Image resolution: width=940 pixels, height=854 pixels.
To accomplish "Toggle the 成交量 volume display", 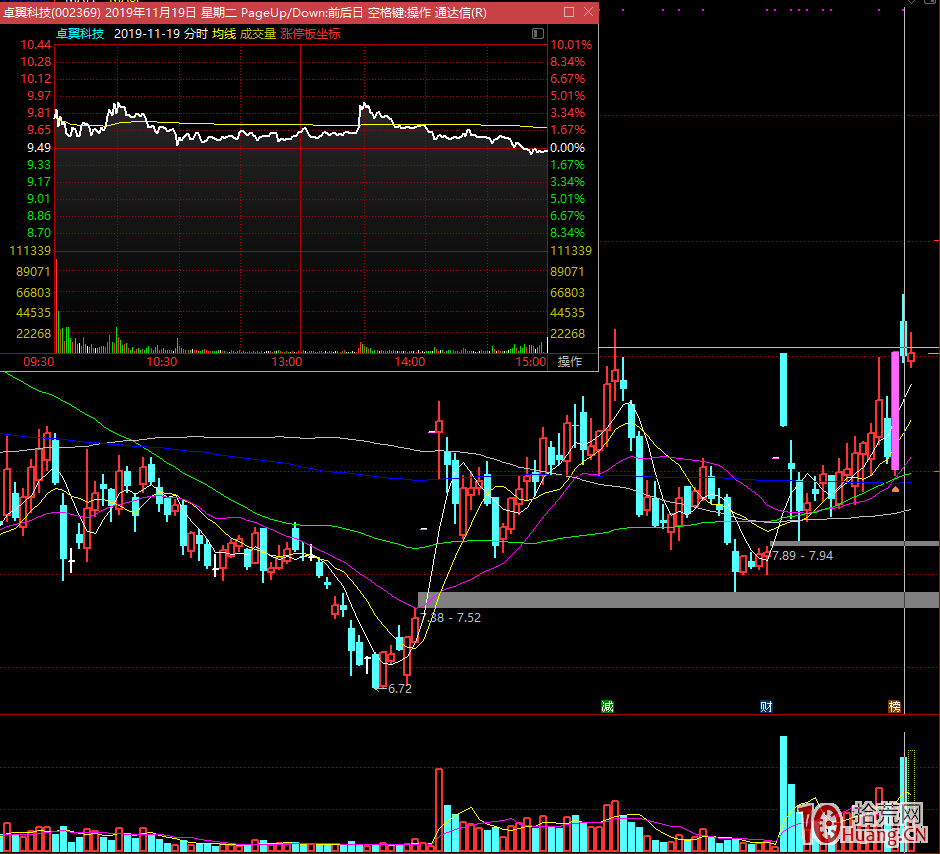I will pos(258,33).
